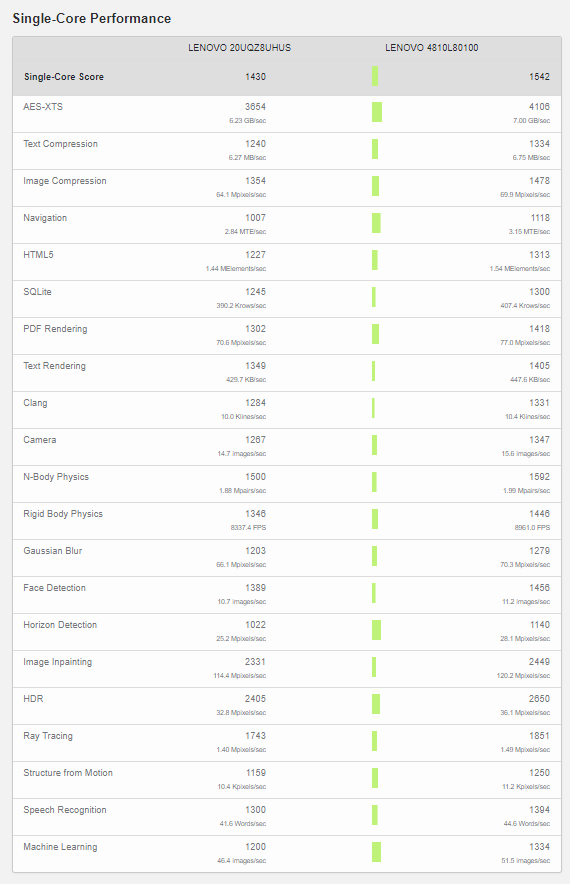Click the LENOVO 20UQZ8UHUS column header
The height and width of the screenshot is (884, 570).
[x=240, y=48]
